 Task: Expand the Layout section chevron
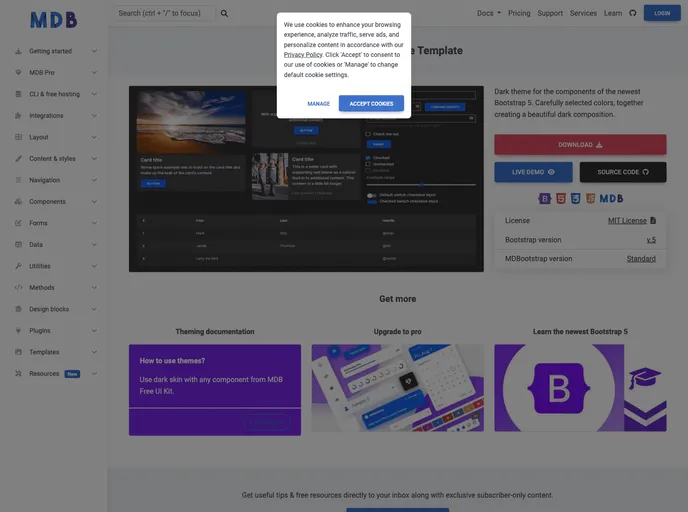pos(94,137)
